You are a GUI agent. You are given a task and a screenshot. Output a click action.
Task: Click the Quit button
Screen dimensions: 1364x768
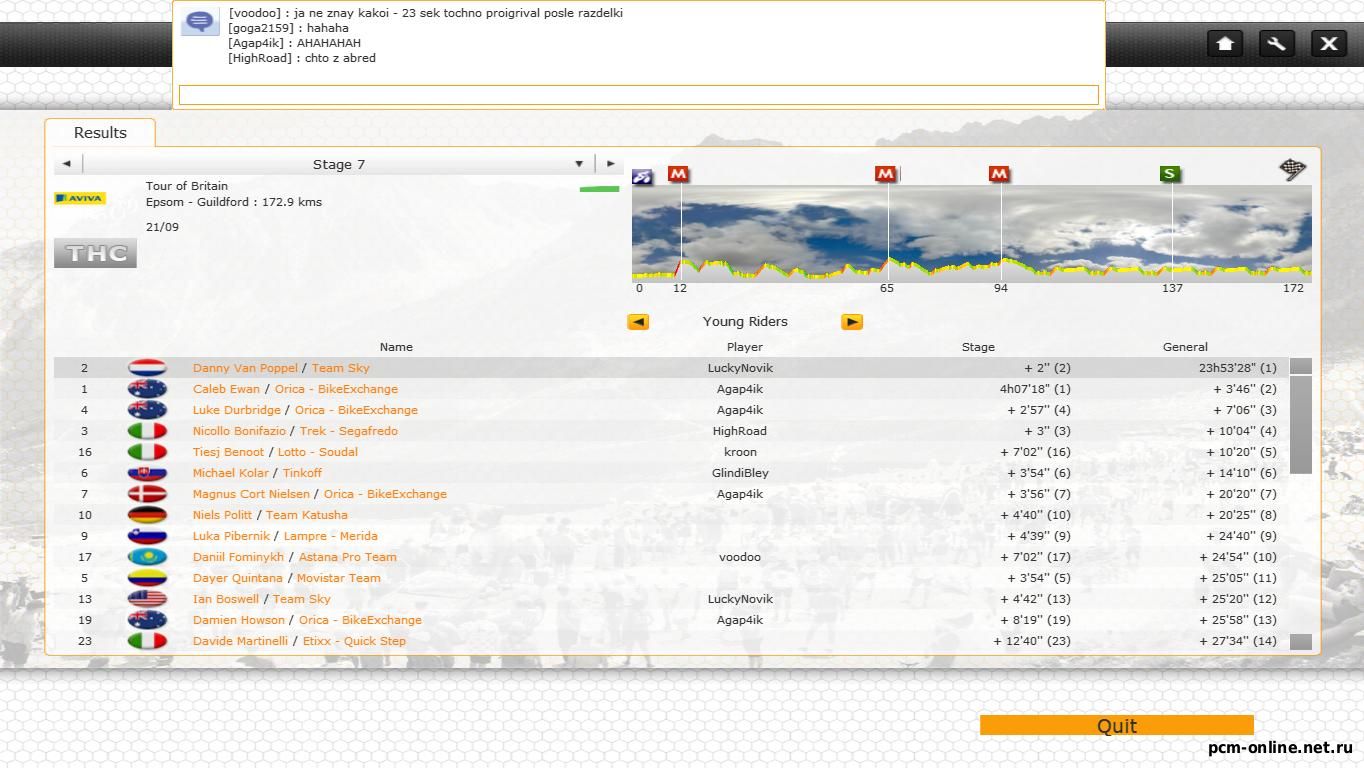click(1117, 726)
